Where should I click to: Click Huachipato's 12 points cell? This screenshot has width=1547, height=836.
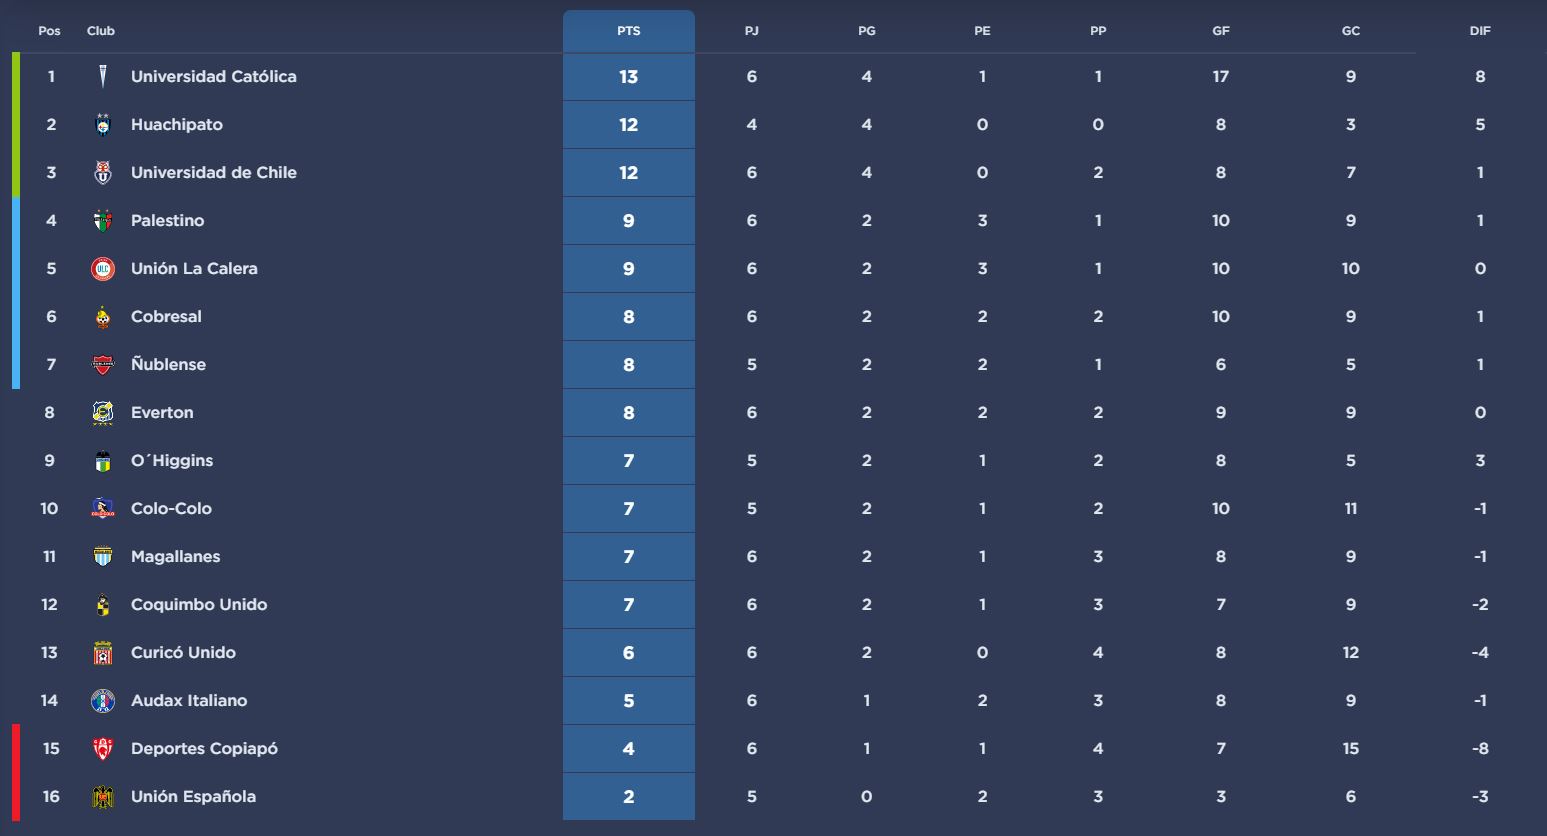(629, 125)
